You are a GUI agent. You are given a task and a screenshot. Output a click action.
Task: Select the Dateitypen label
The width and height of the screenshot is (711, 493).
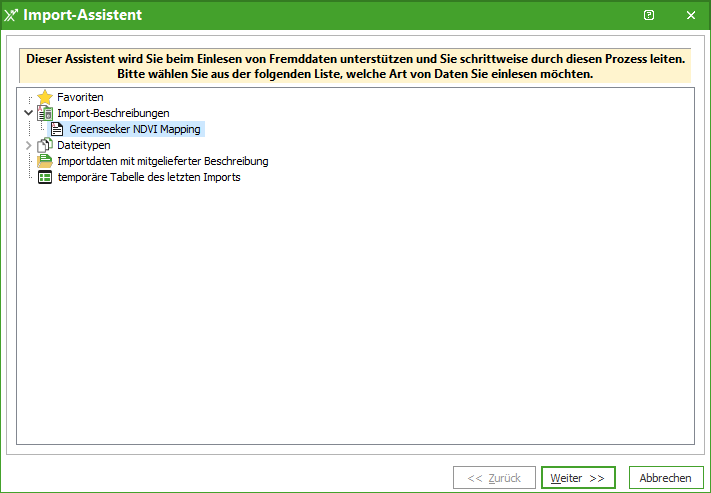(83, 146)
